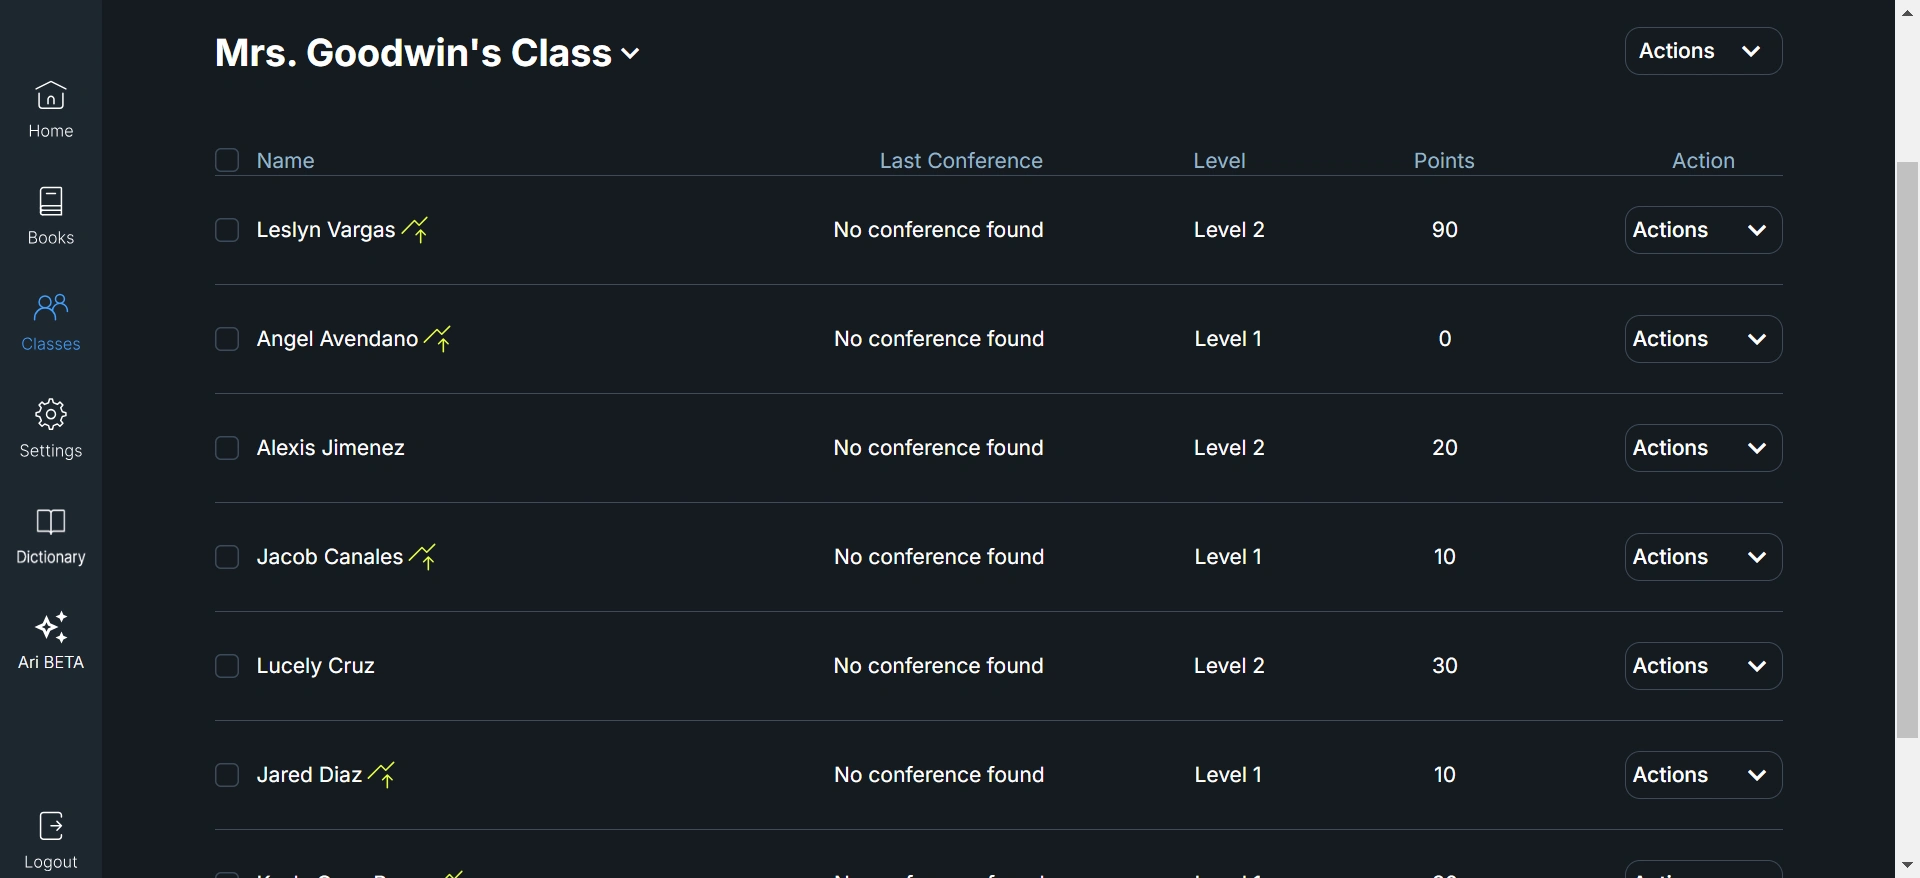Launch Ari BETA sparkle icon

click(51, 628)
